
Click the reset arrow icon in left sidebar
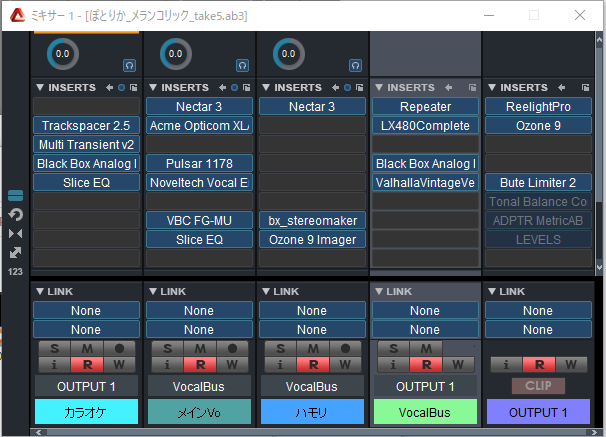pos(15,214)
